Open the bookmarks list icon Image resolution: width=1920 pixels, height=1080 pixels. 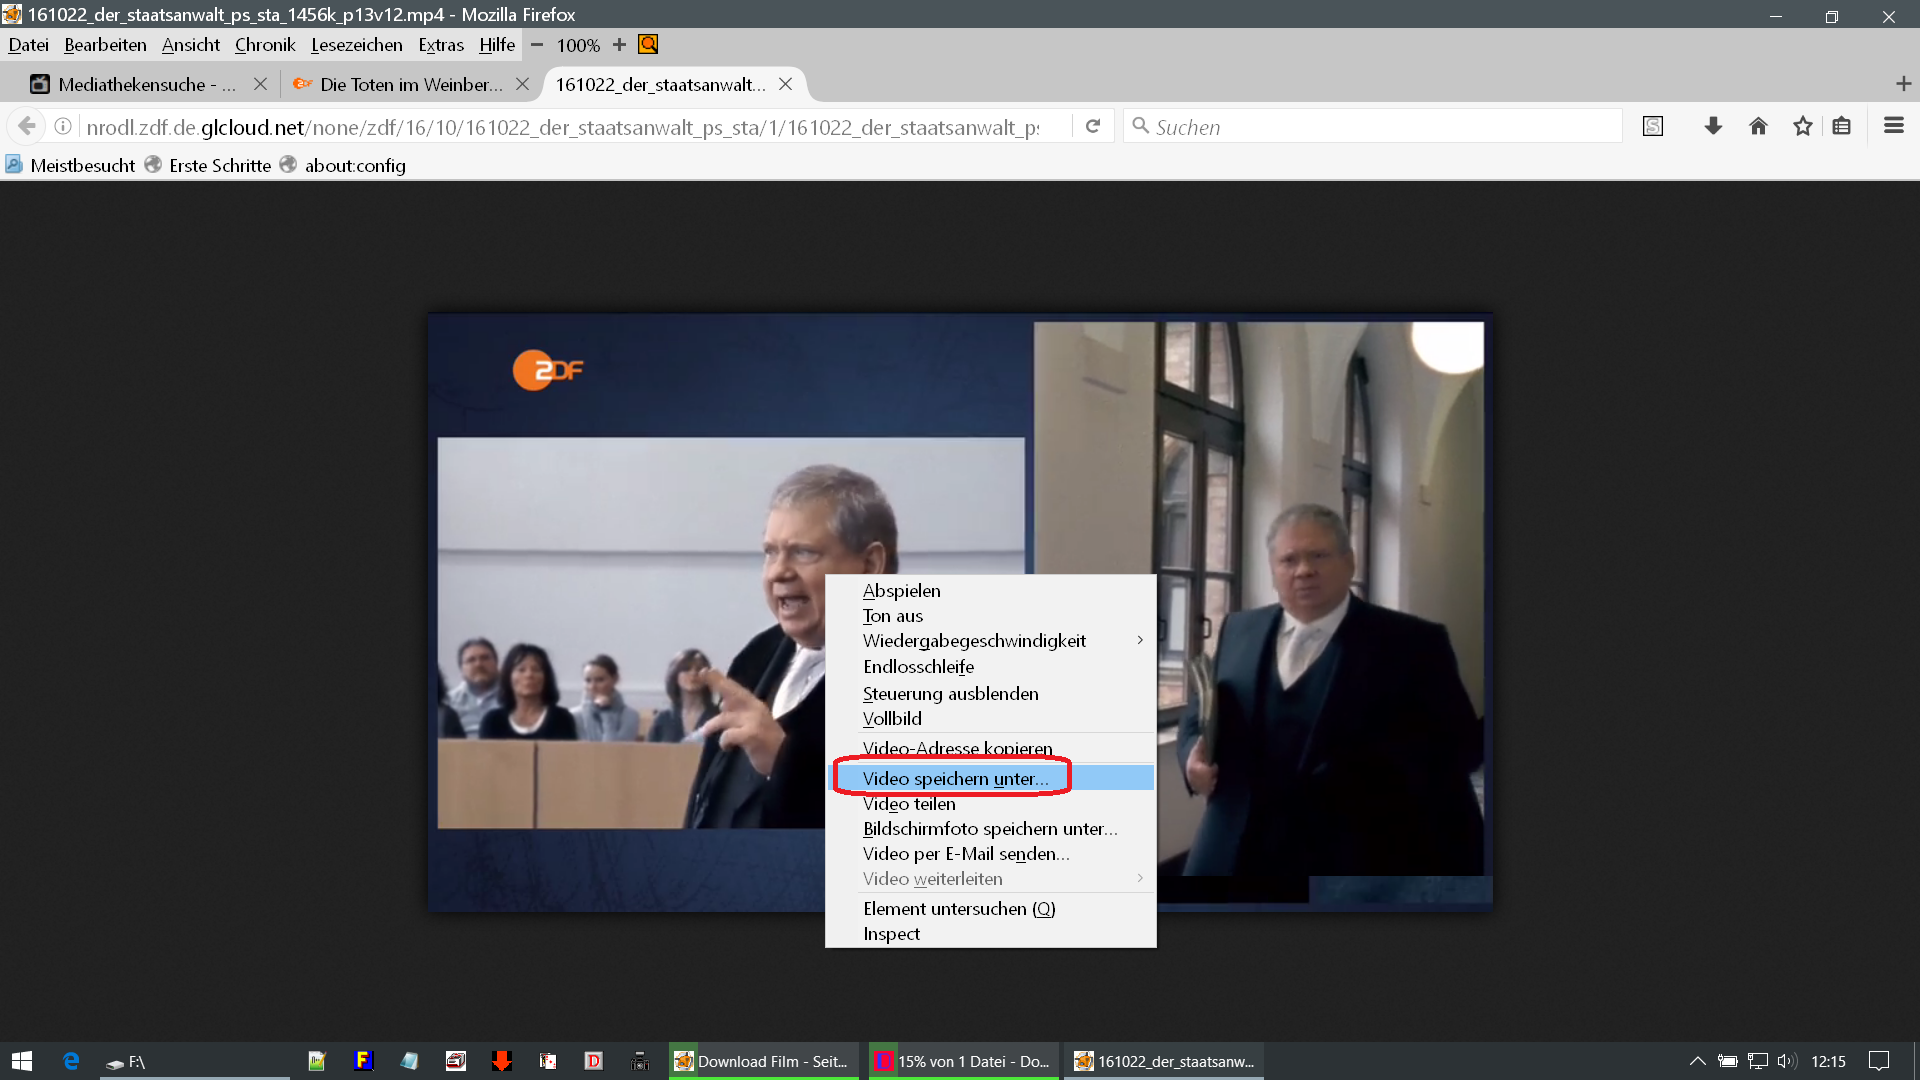tap(1842, 126)
